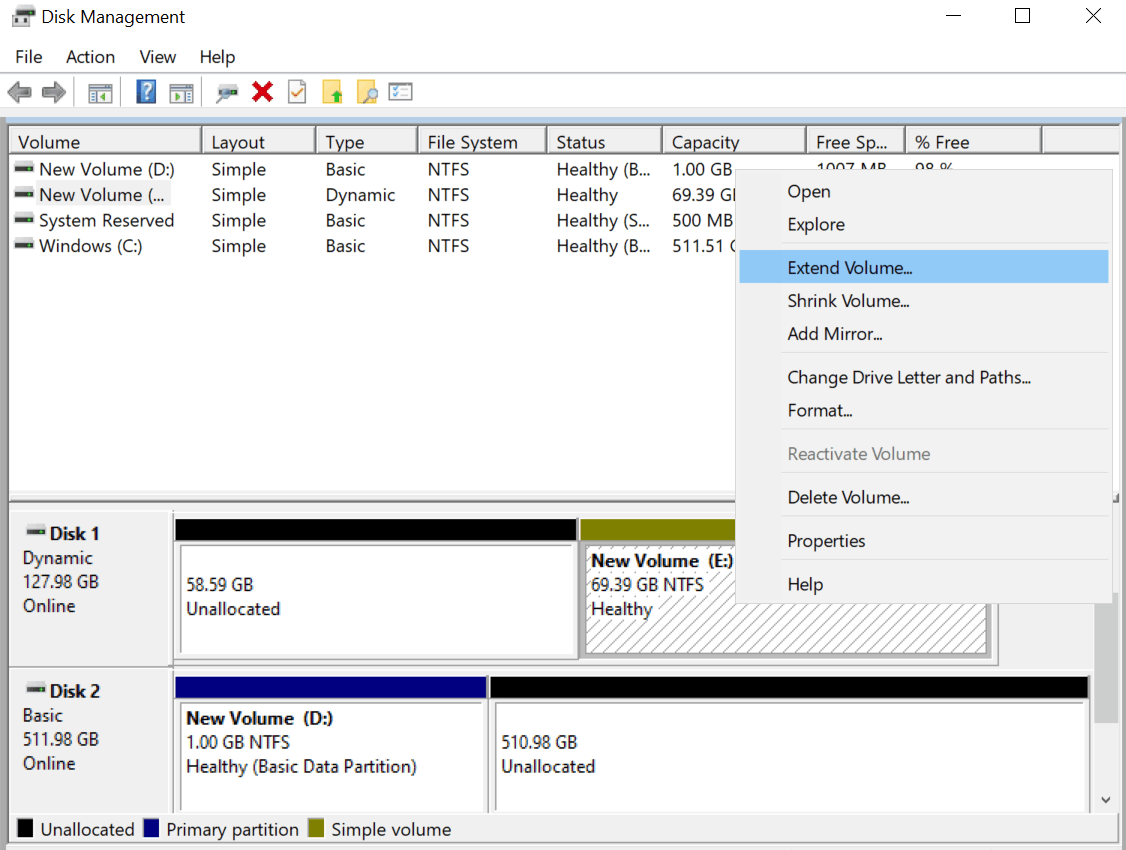Image resolution: width=1126 pixels, height=850 pixels.
Task: Open the View menu
Action: click(157, 57)
